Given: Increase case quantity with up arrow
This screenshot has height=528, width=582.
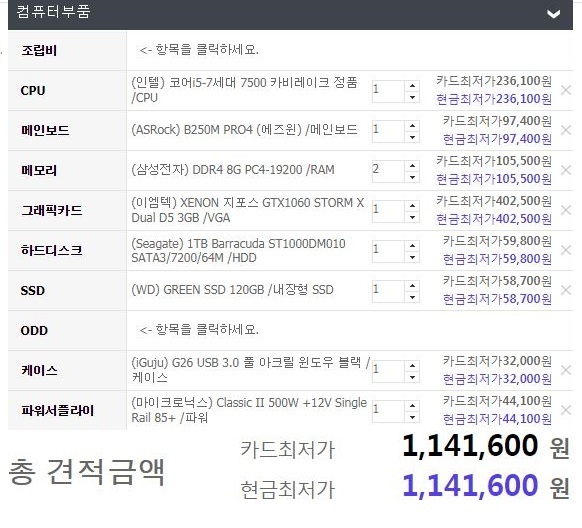Looking at the screenshot, I should (x=412, y=366).
